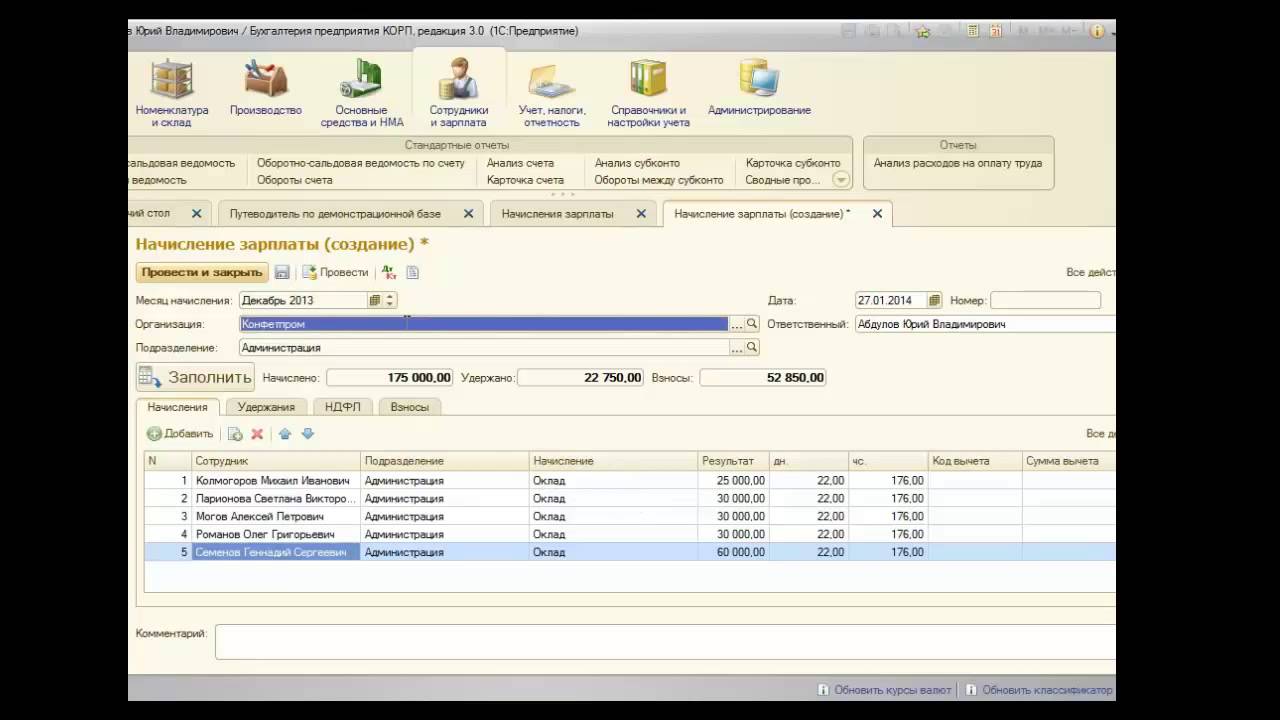
Task: Delete selected row with red X icon
Action: click(257, 434)
